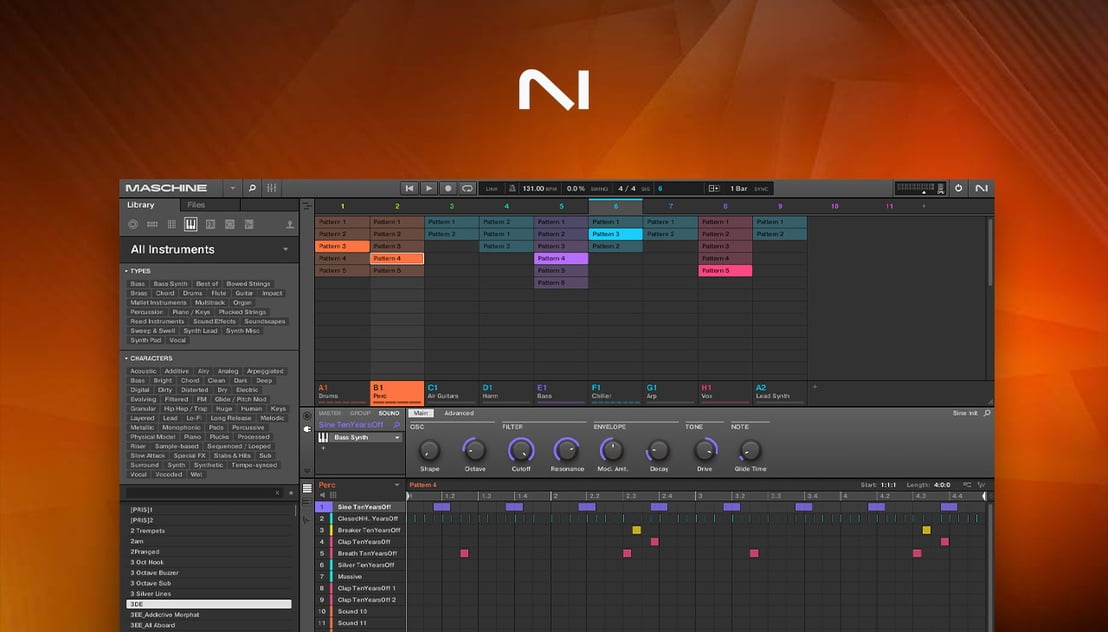This screenshot has height=632, width=1108.
Task: Select the Effects browser icon
Action: point(210,224)
